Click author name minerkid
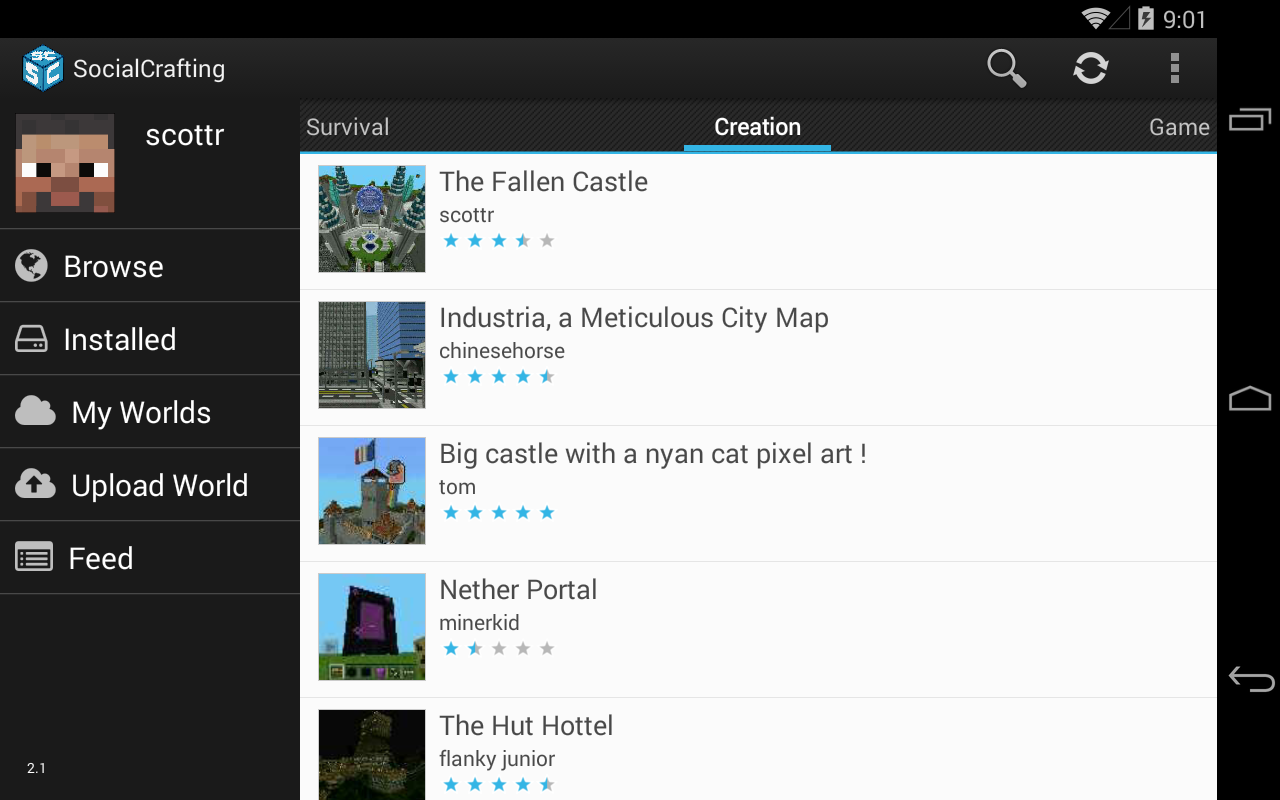Viewport: 1280px width, 800px height. click(479, 623)
